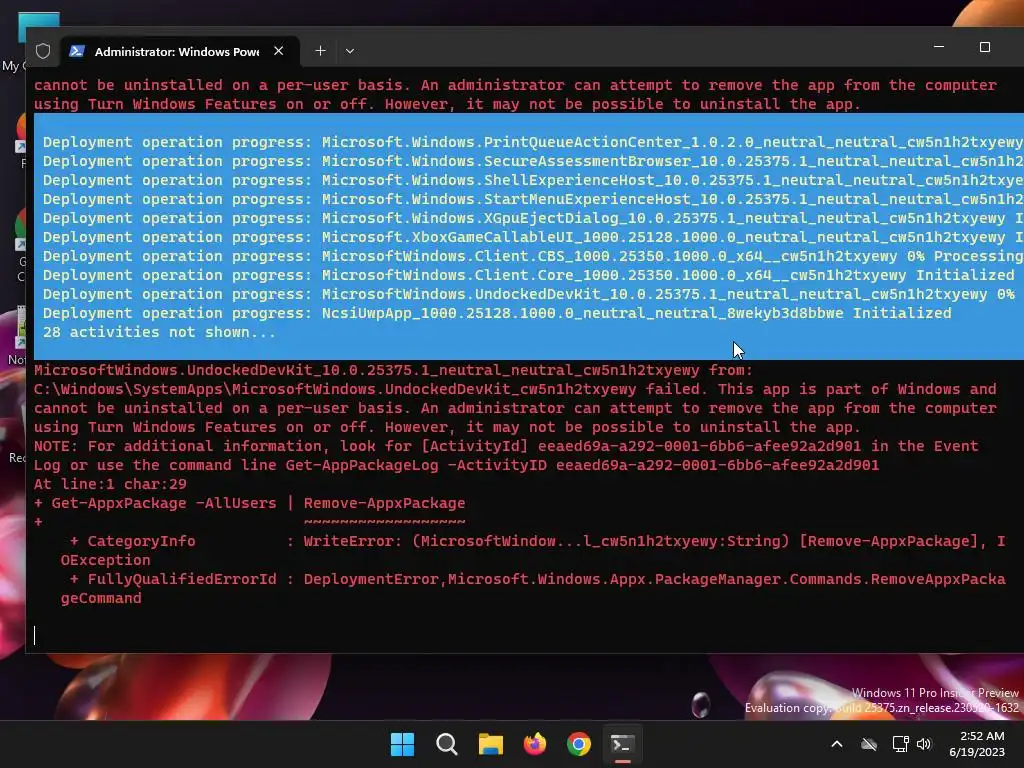This screenshot has height=768, width=1024.
Task: Close the Administrator PowerShell tab
Action: (x=279, y=51)
